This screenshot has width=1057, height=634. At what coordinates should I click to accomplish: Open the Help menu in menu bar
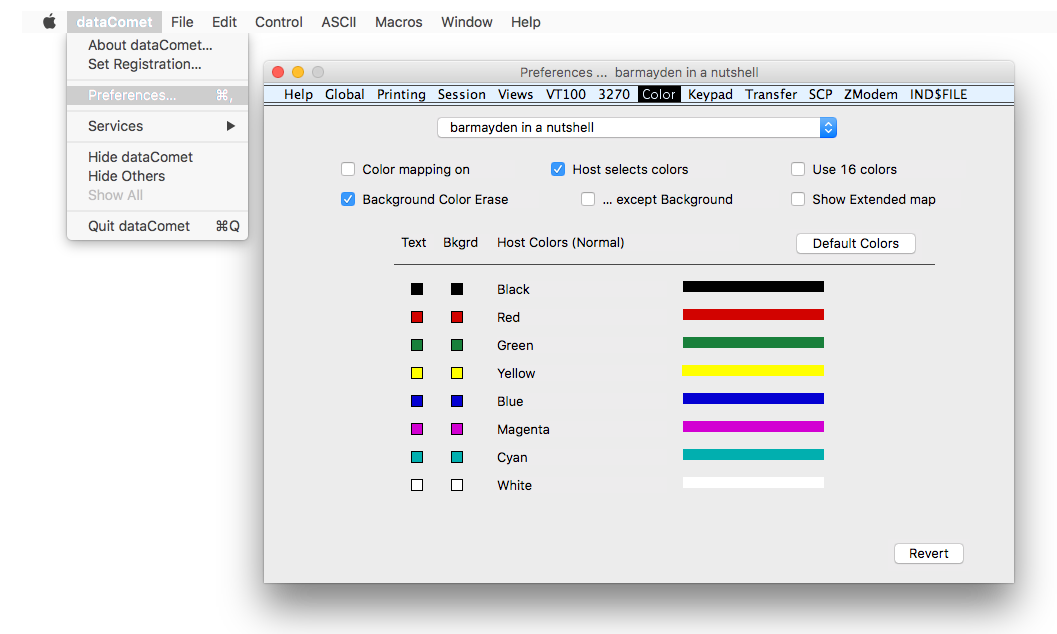[526, 22]
